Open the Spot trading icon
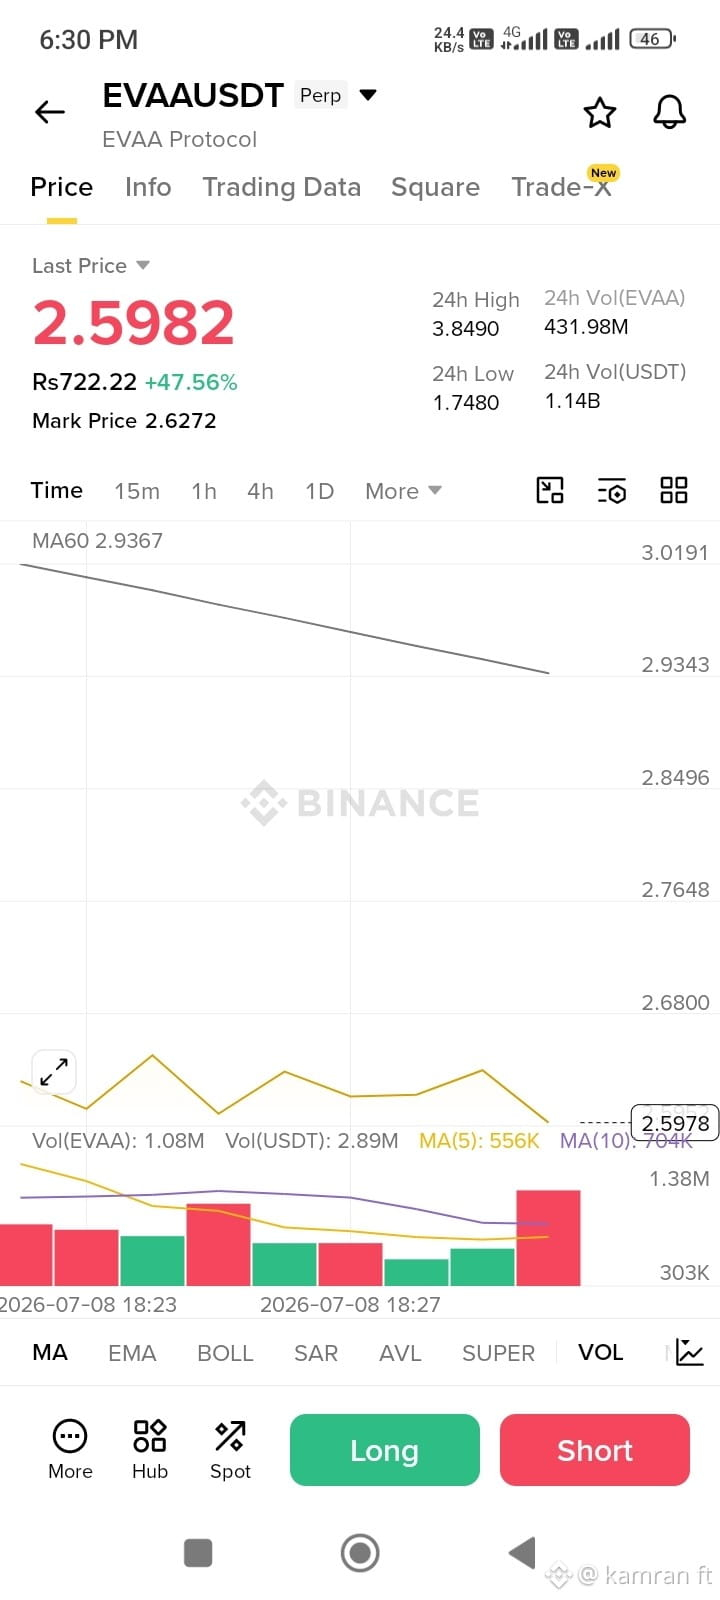Screen dimensions: 720x1600 click(x=230, y=1450)
